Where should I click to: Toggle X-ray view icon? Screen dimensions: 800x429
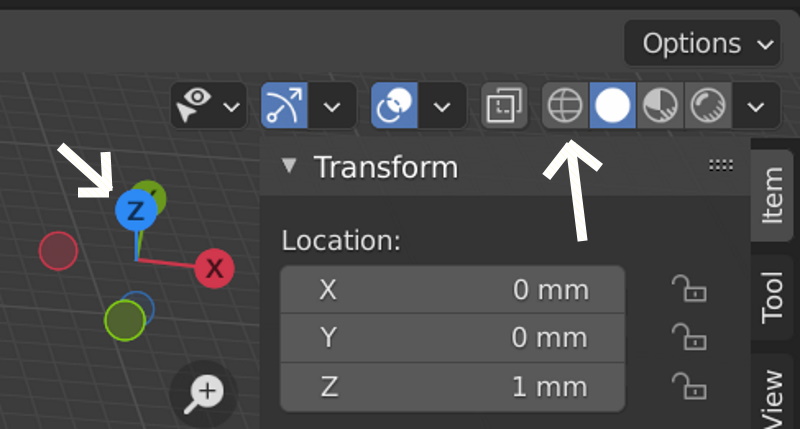[x=503, y=105]
